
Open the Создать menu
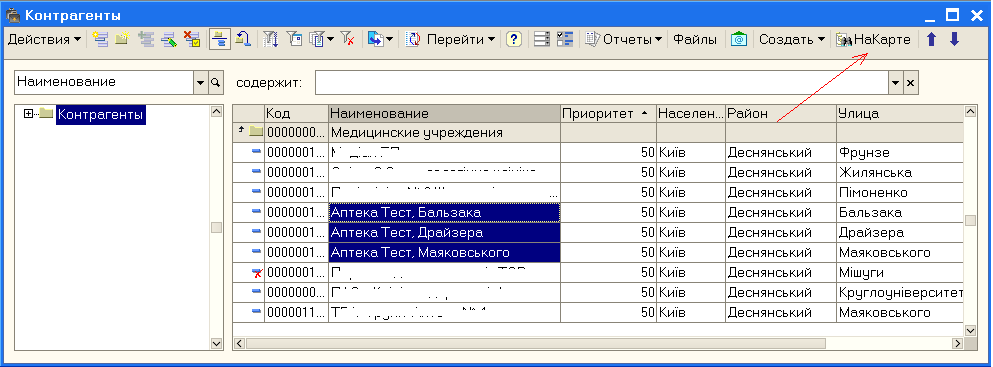792,39
